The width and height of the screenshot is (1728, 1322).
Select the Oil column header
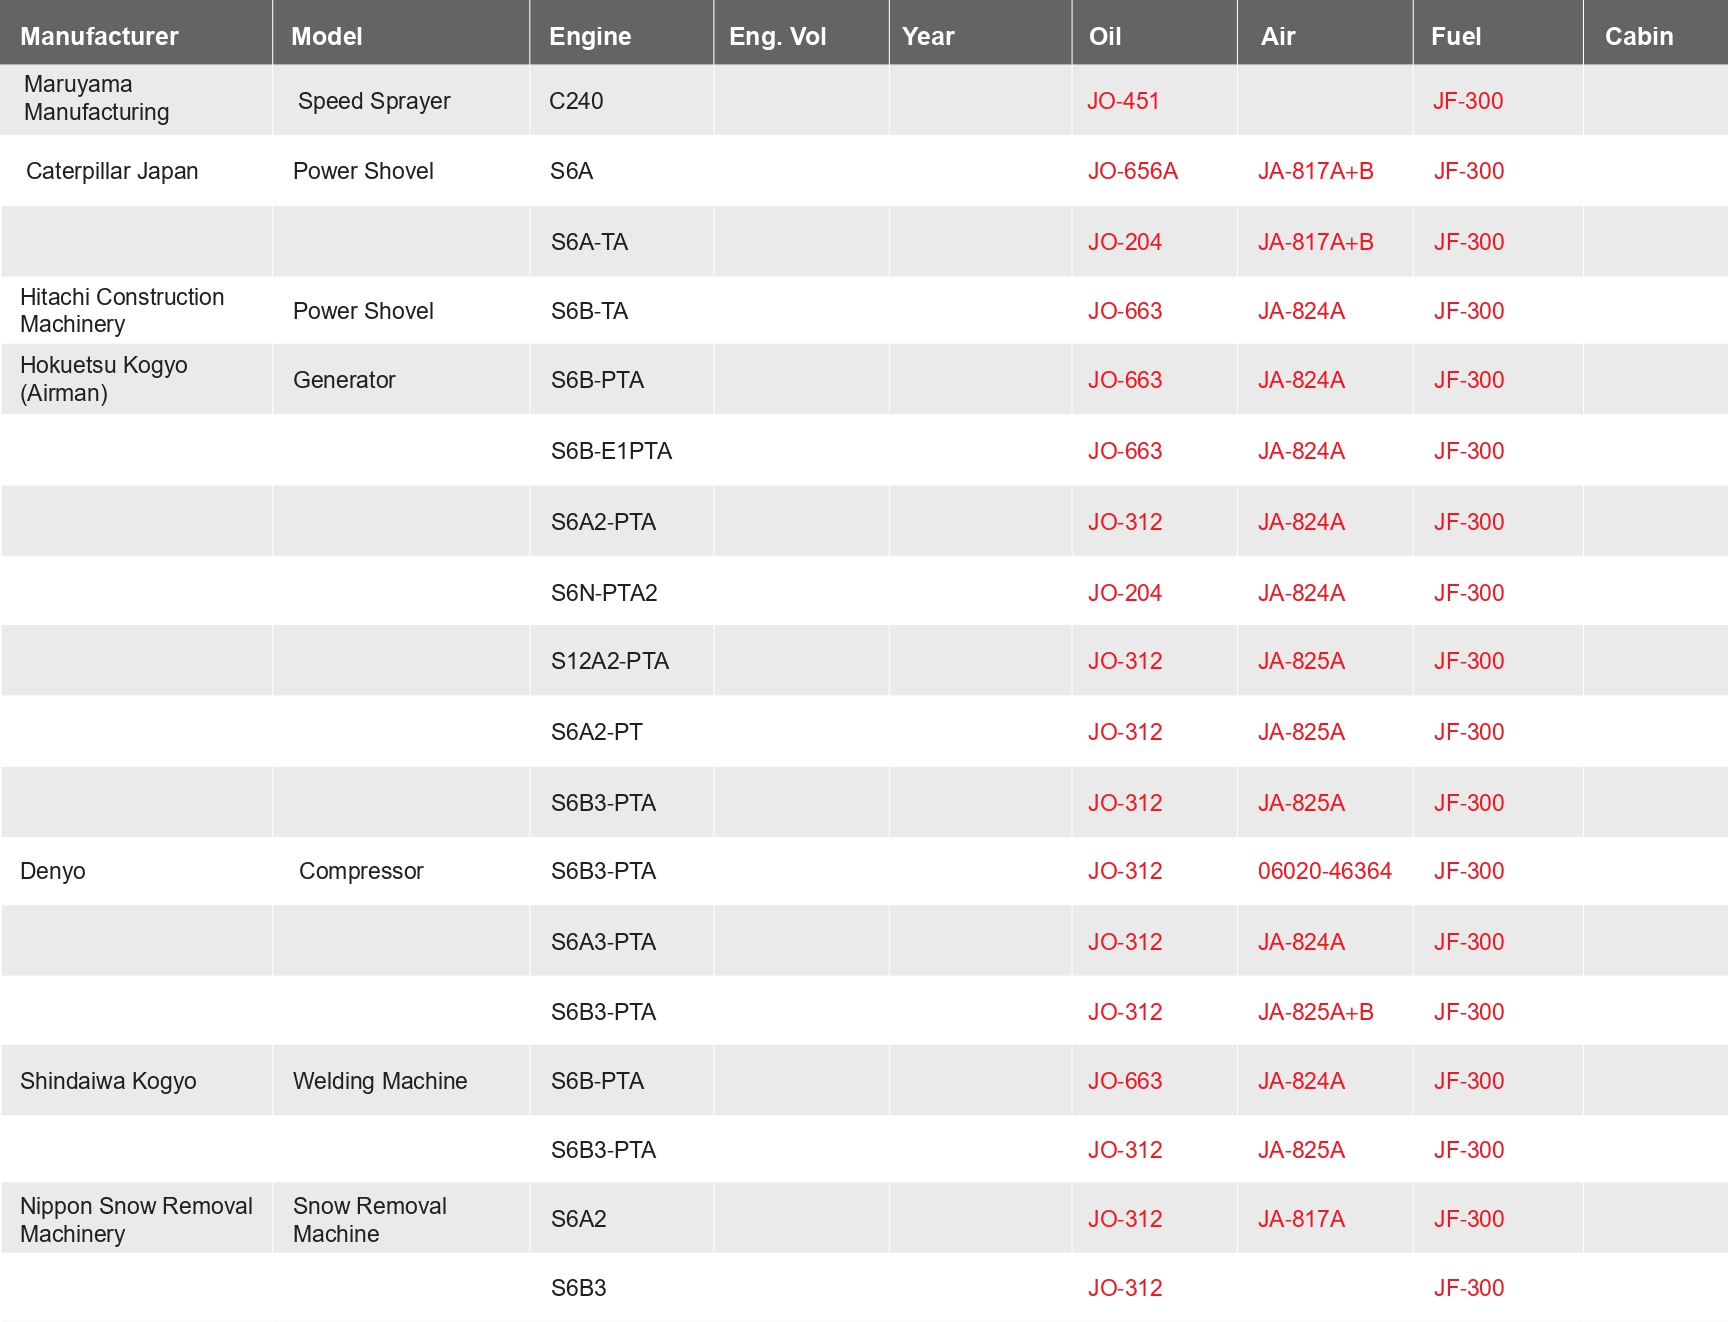(x=1104, y=36)
